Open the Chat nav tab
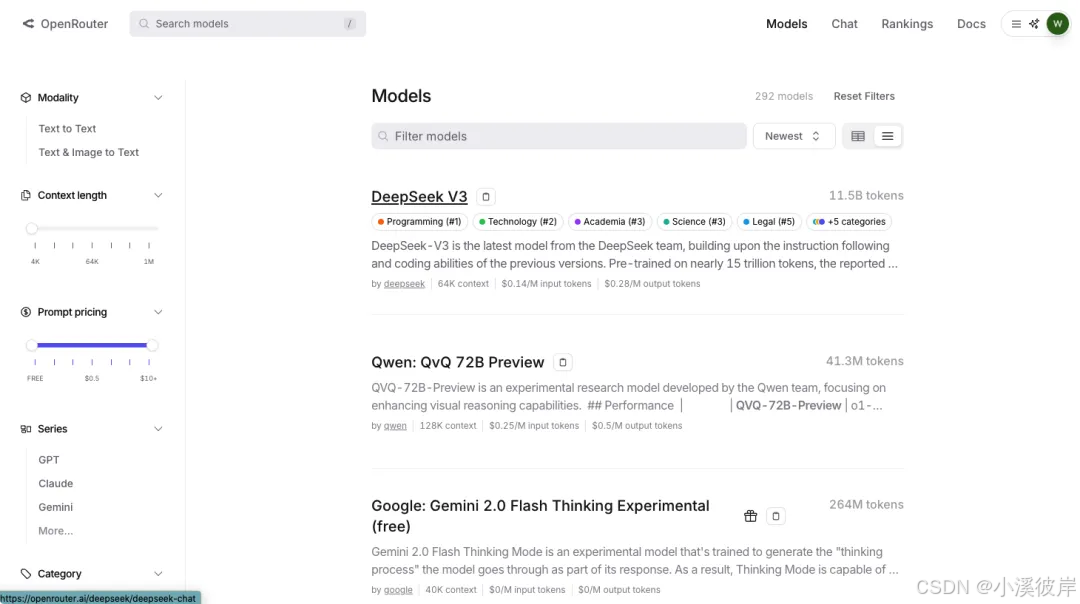Screen dimensions: 1080x604 coord(844,24)
